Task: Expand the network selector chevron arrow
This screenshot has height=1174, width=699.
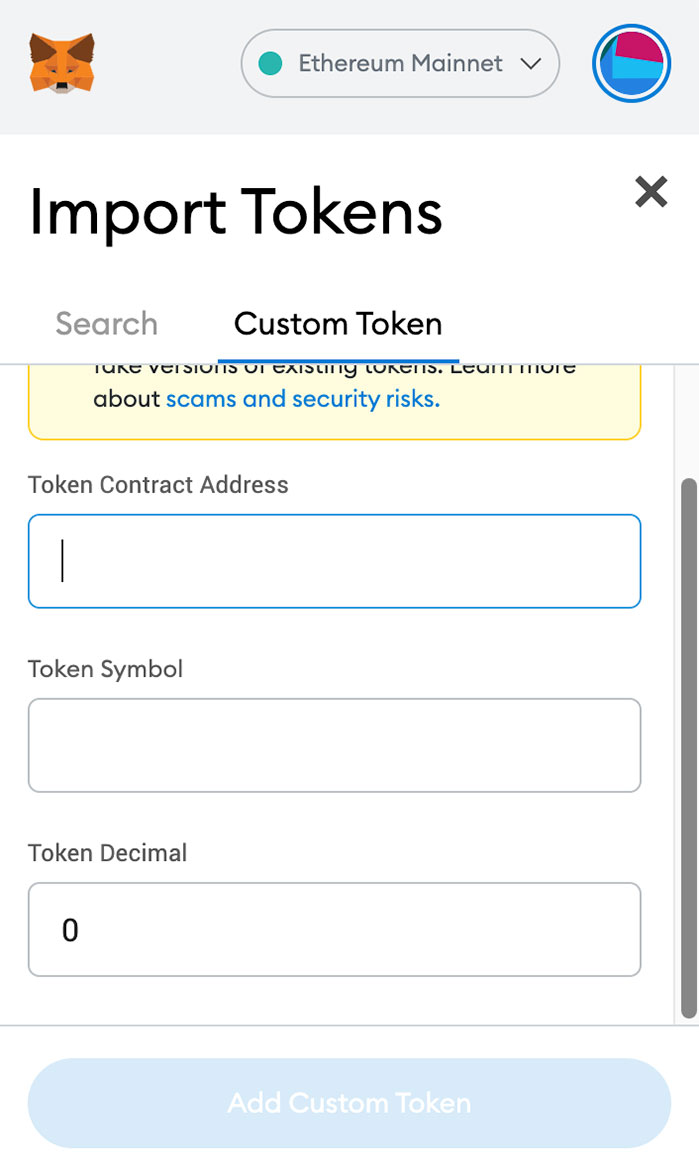Action: pos(531,64)
